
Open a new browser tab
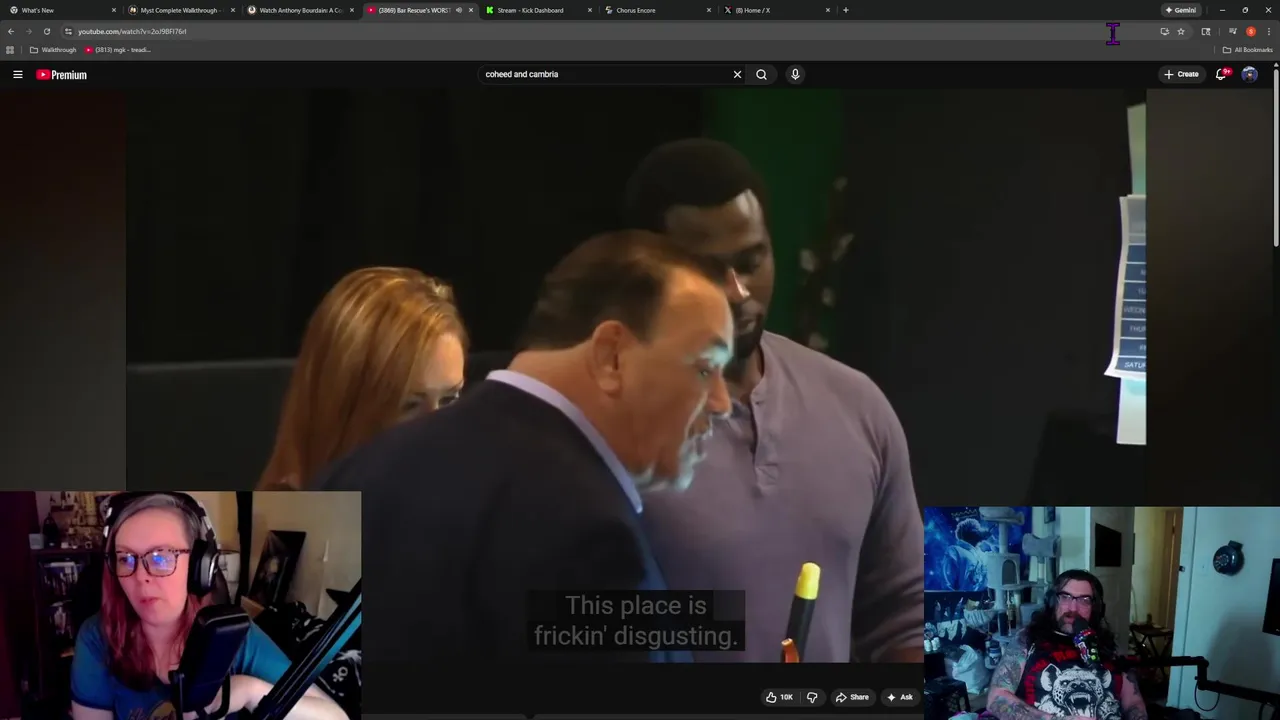point(845,10)
